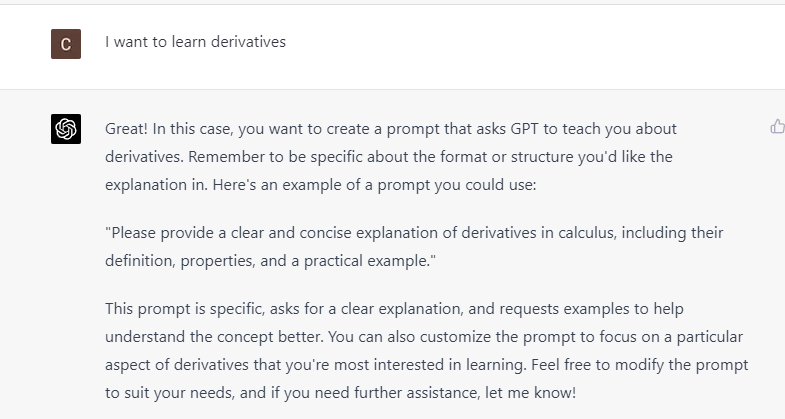
Task: Click the word "Great!" starting the response
Action: [x=127, y=129]
